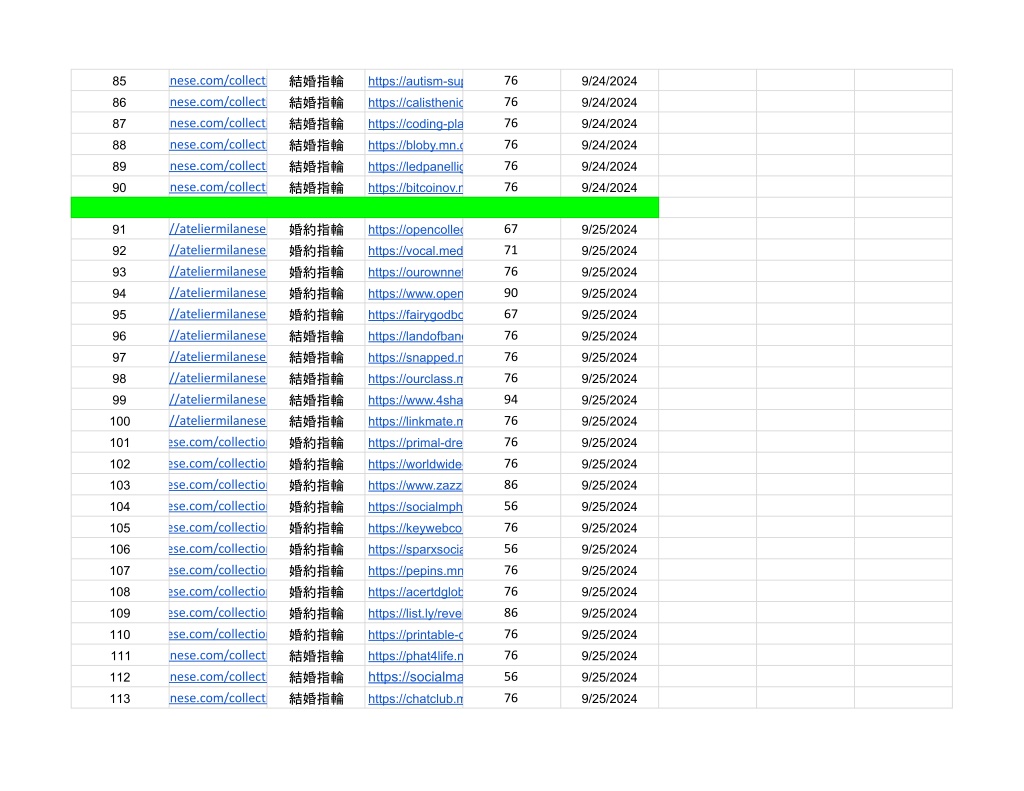The image size is (1024, 791).
Task: Open the https://ledpanellig link in row 89
Action: [x=415, y=167]
